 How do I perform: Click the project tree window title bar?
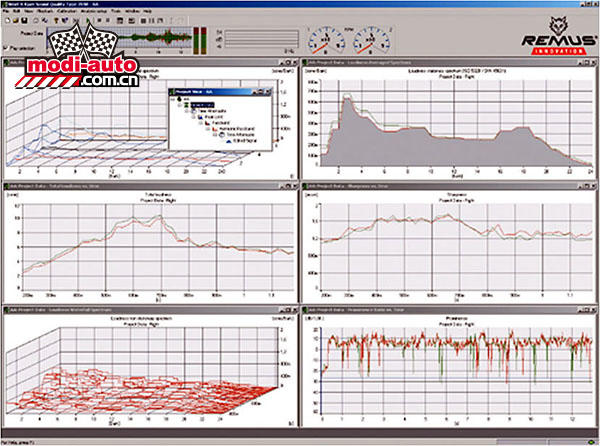pyautogui.click(x=220, y=92)
